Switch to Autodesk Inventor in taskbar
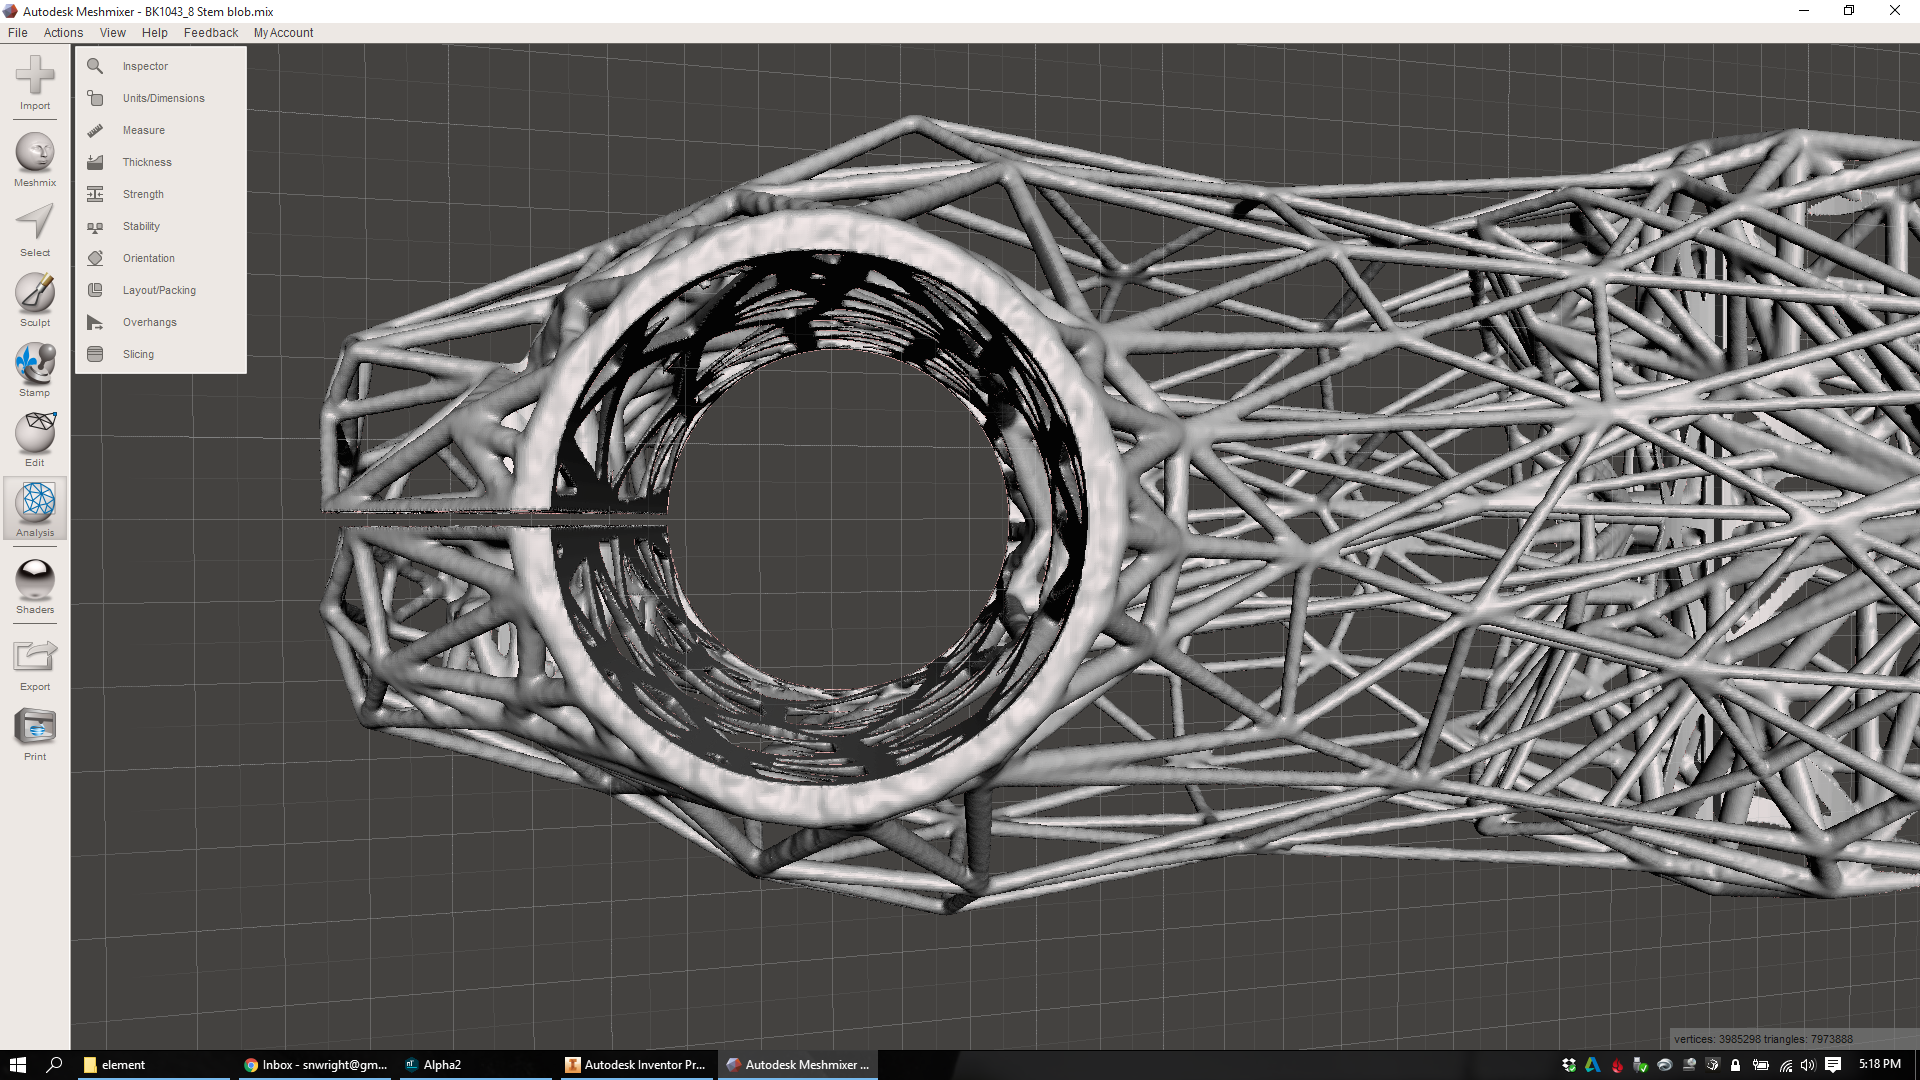This screenshot has height=1080, width=1920. pos(635,1065)
